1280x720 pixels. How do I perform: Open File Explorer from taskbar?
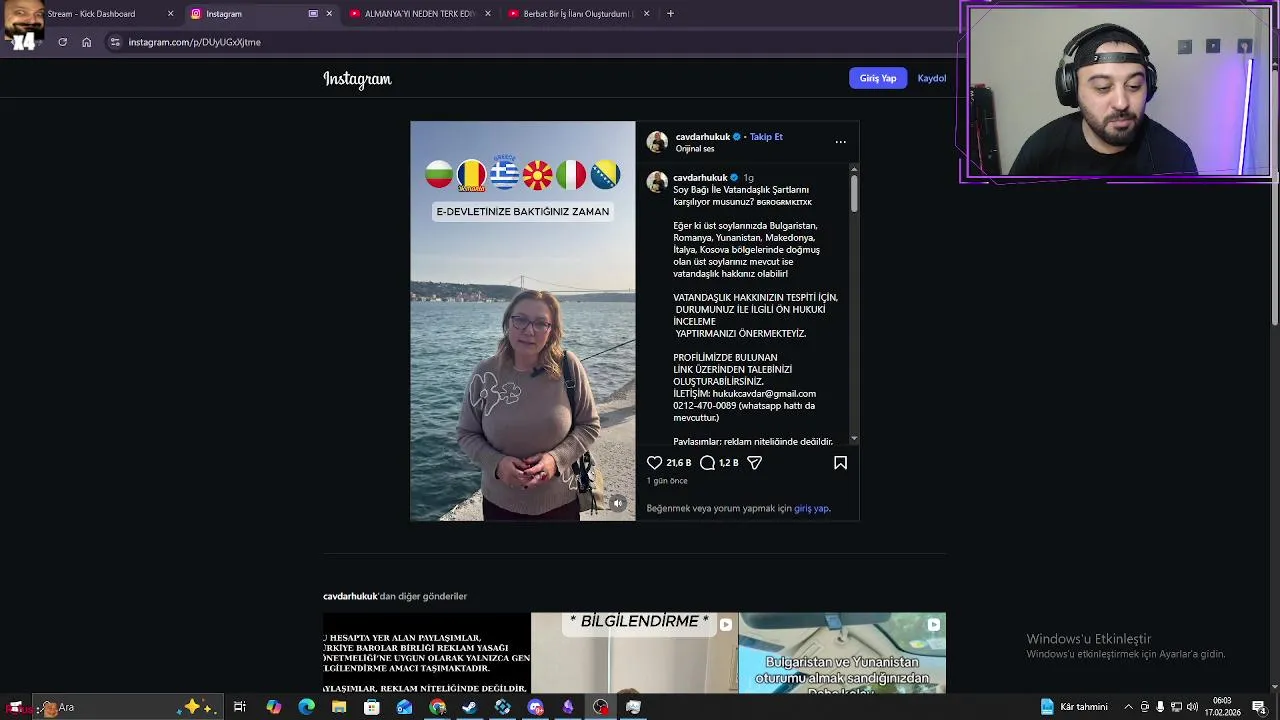pos(339,707)
